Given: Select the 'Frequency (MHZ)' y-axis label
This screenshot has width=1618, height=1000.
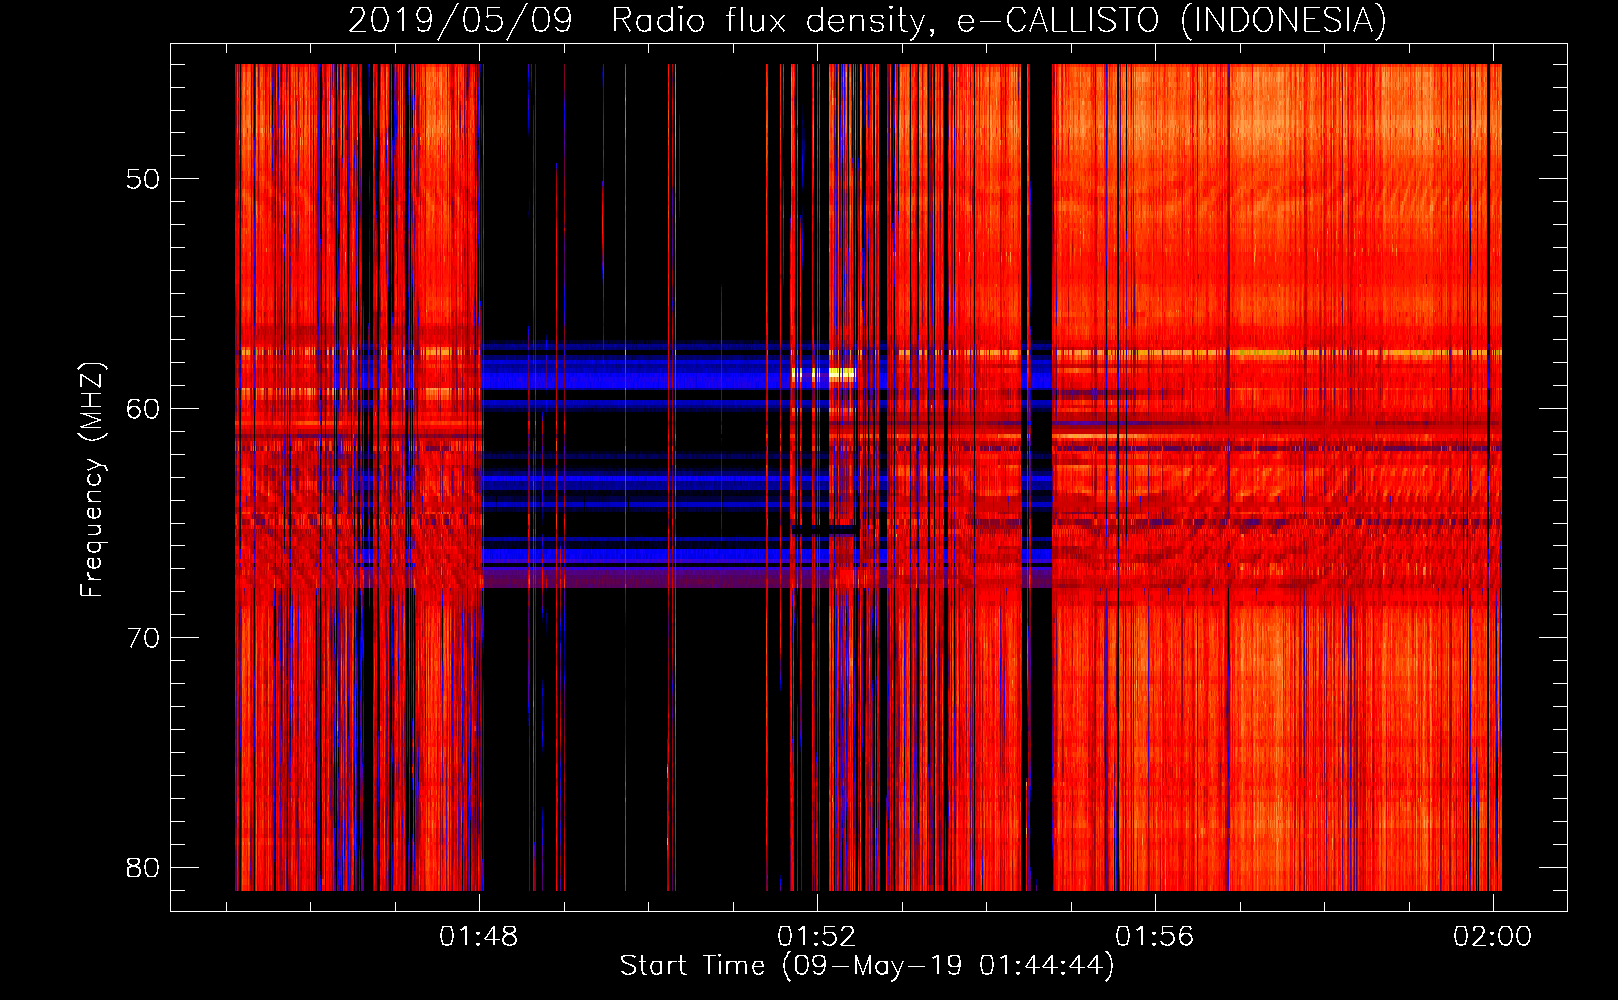Looking at the screenshot, I should point(92,480).
